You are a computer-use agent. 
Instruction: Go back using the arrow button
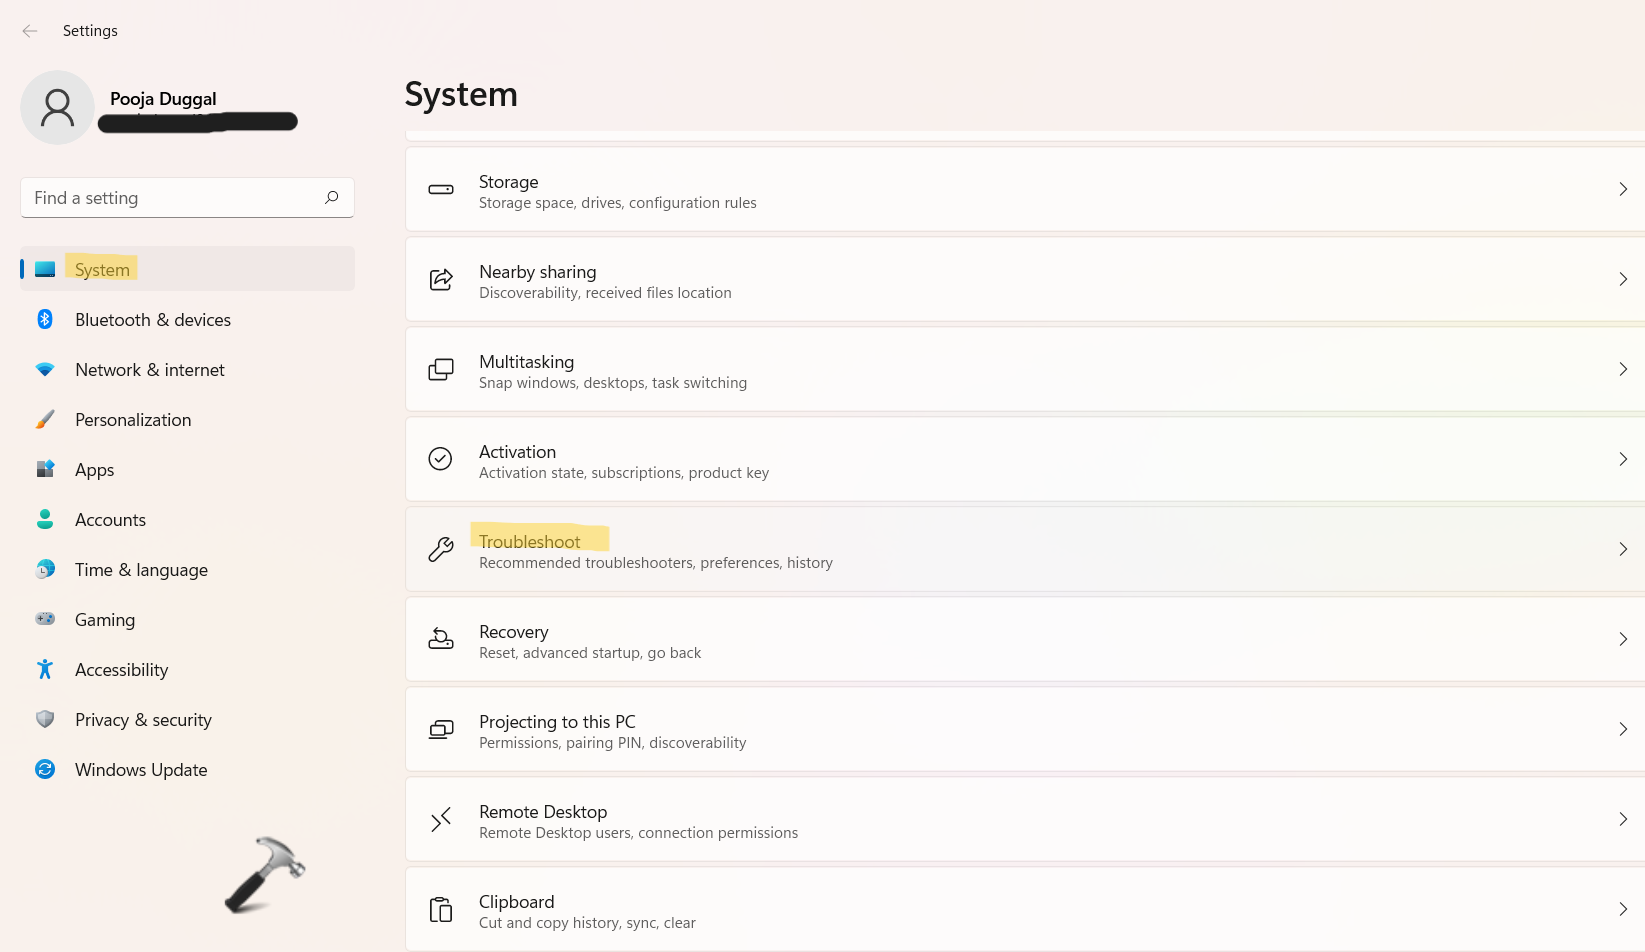(x=30, y=31)
